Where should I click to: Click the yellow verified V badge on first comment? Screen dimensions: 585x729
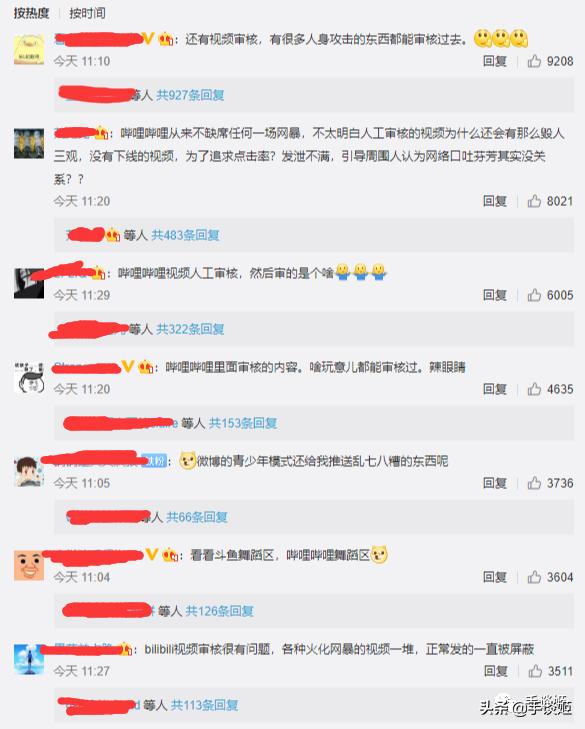click(x=148, y=38)
